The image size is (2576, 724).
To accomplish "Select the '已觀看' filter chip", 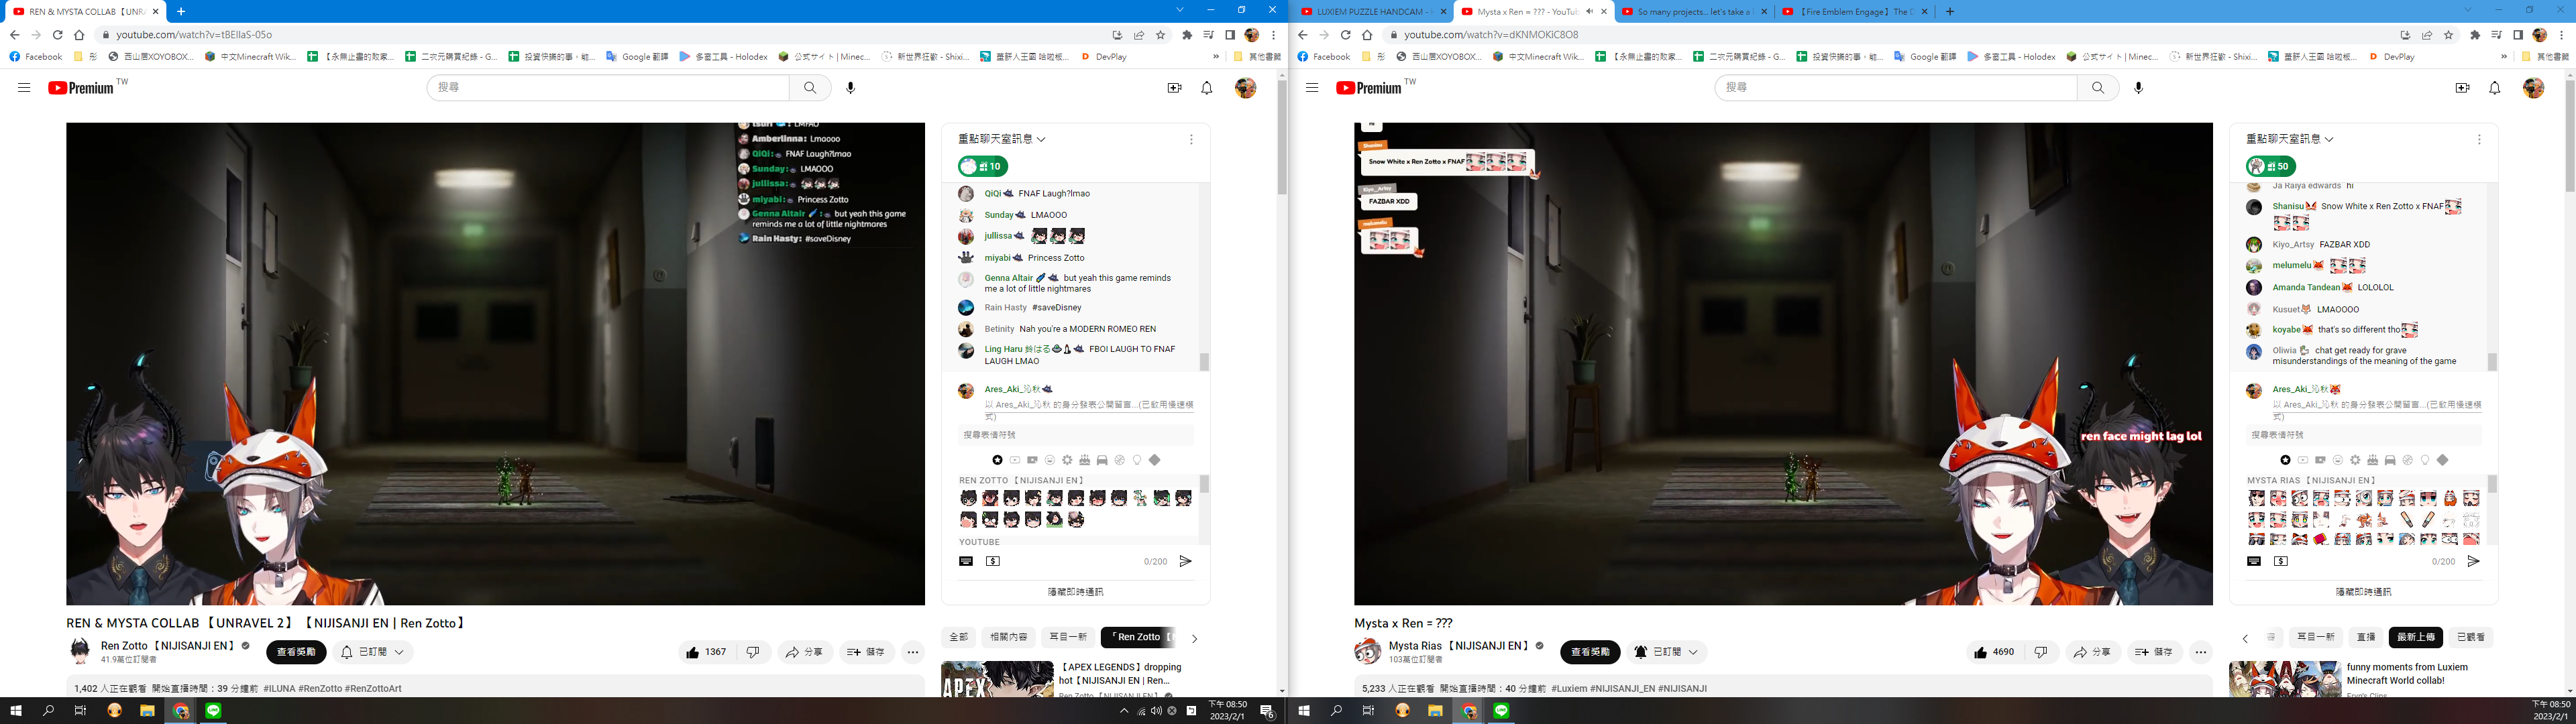I will point(2471,637).
